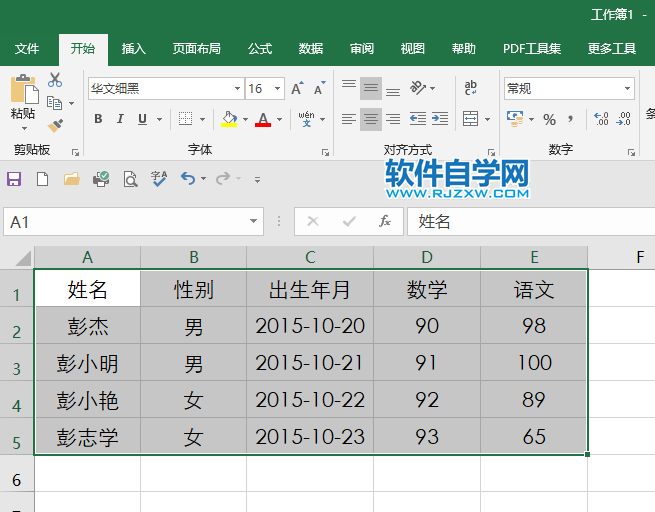
Task: Open the 文件 menu
Action: coord(27,49)
